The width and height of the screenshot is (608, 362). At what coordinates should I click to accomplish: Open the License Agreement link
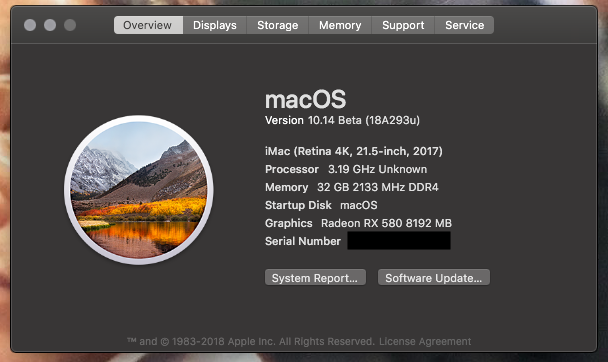425,341
